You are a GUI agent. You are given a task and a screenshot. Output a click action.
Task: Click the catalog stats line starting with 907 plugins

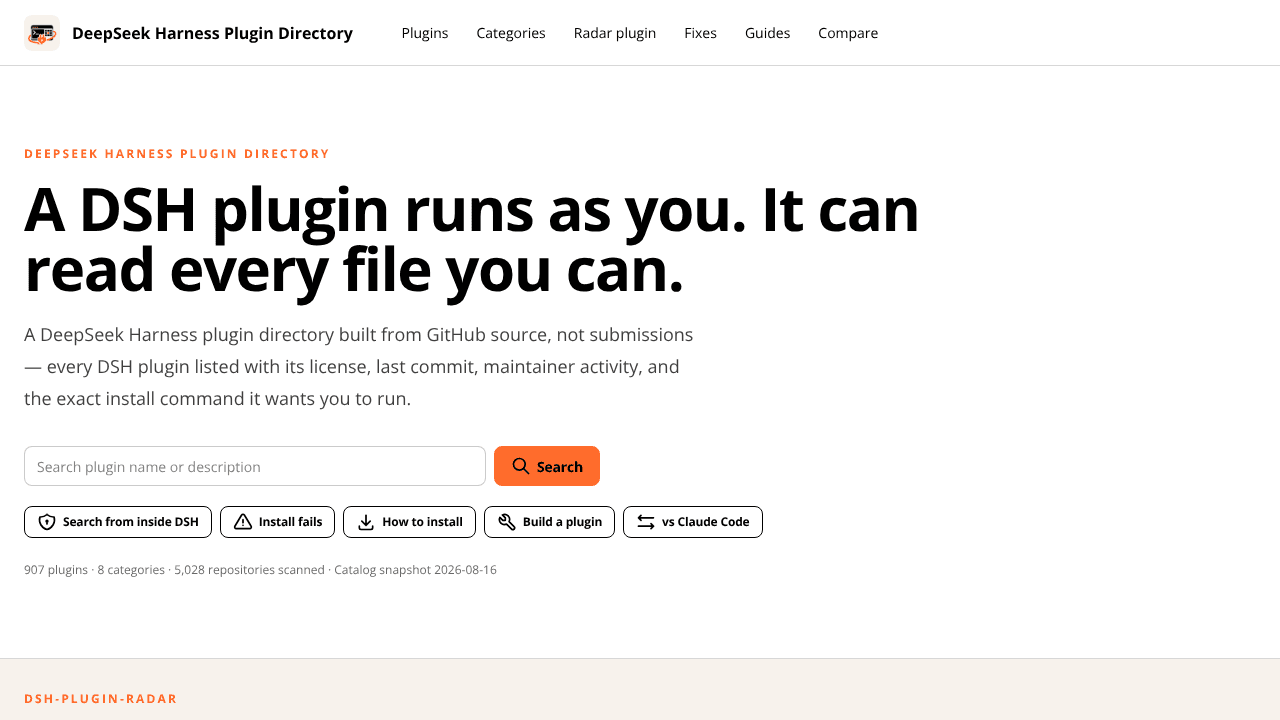[x=260, y=570]
